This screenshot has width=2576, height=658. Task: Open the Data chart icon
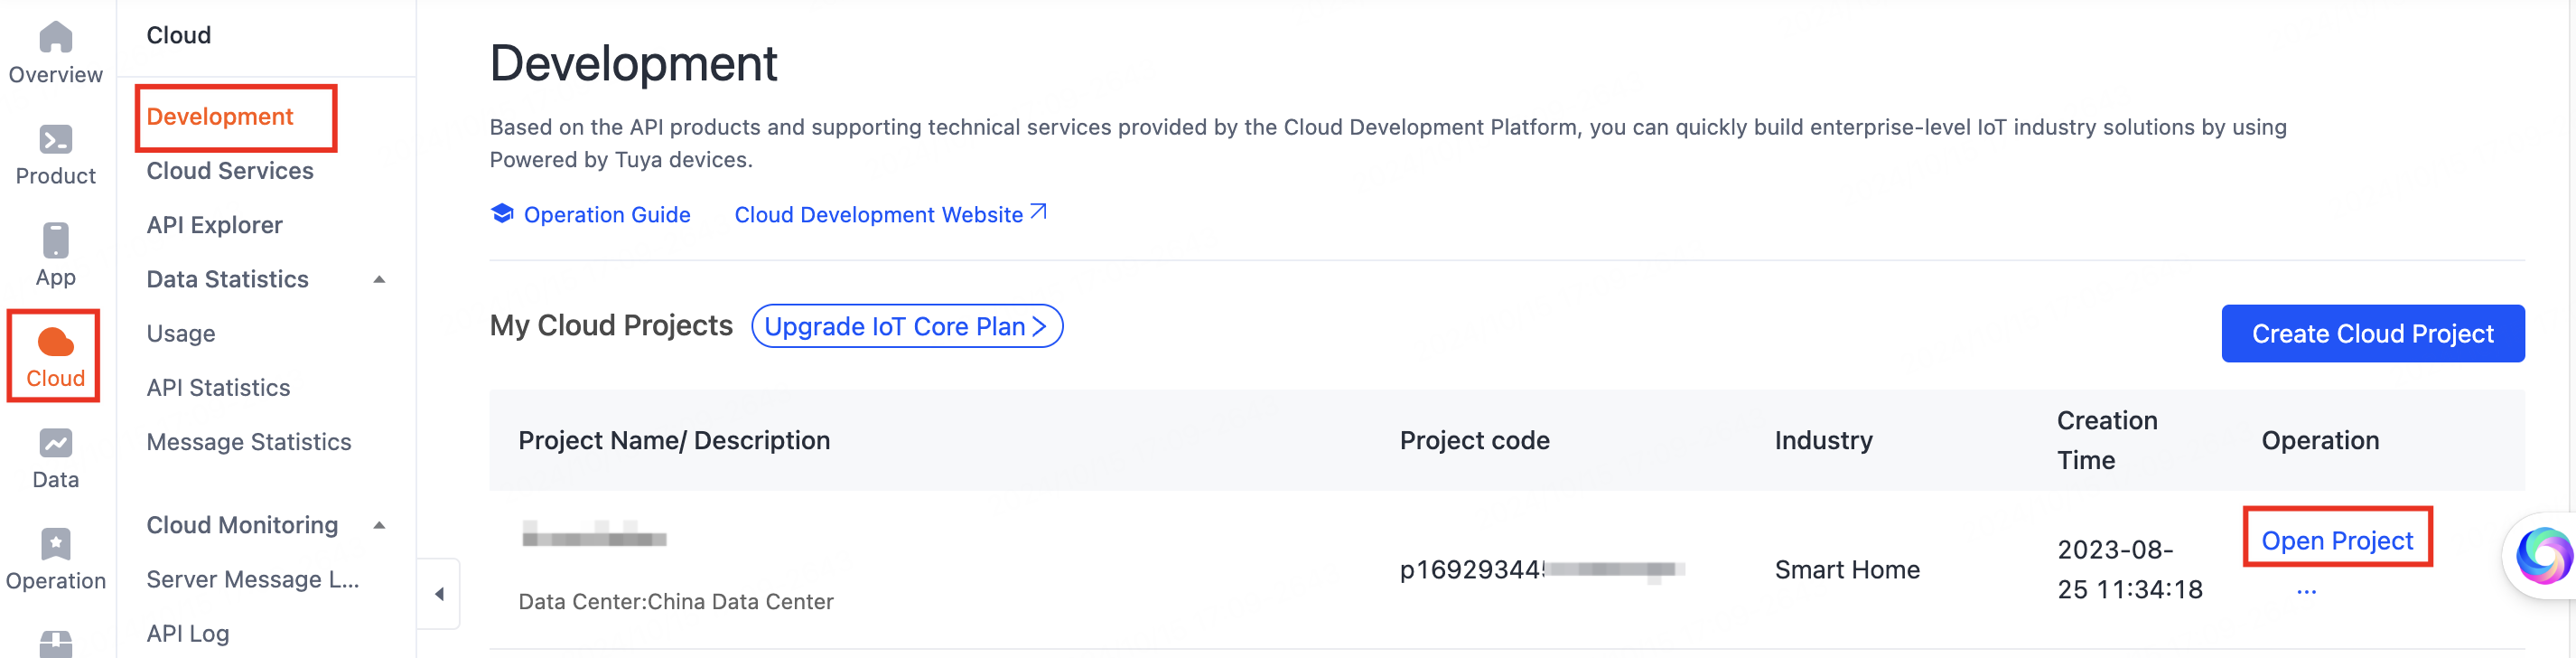[x=56, y=443]
